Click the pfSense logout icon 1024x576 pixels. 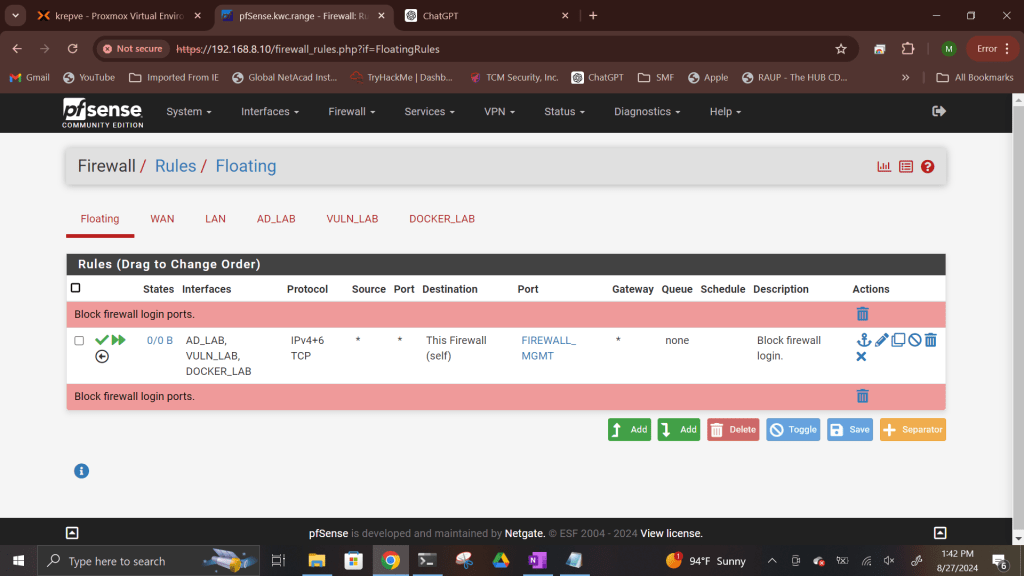[938, 111]
